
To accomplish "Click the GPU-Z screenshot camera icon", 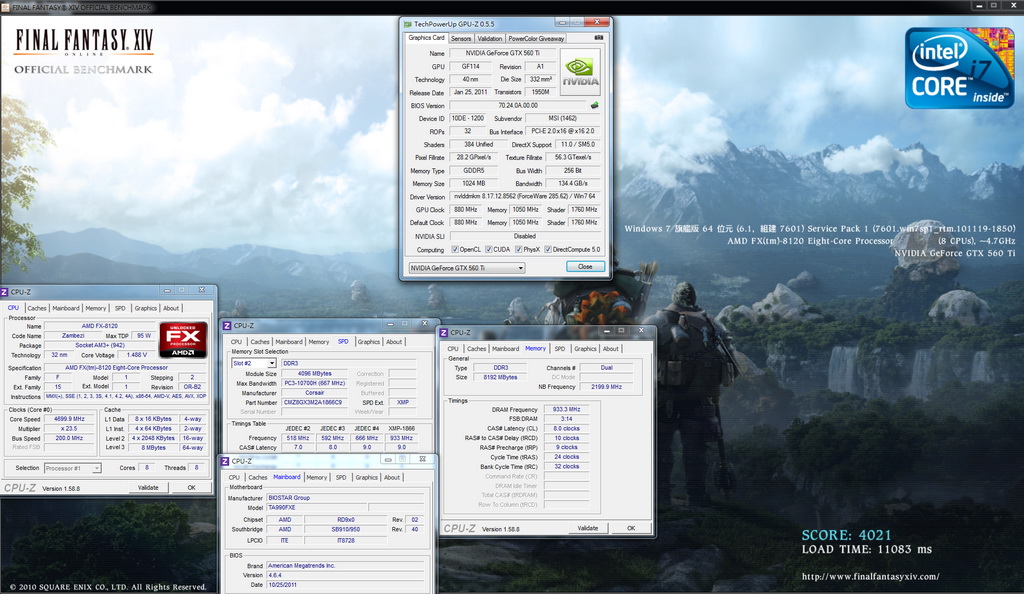I will (x=599, y=38).
